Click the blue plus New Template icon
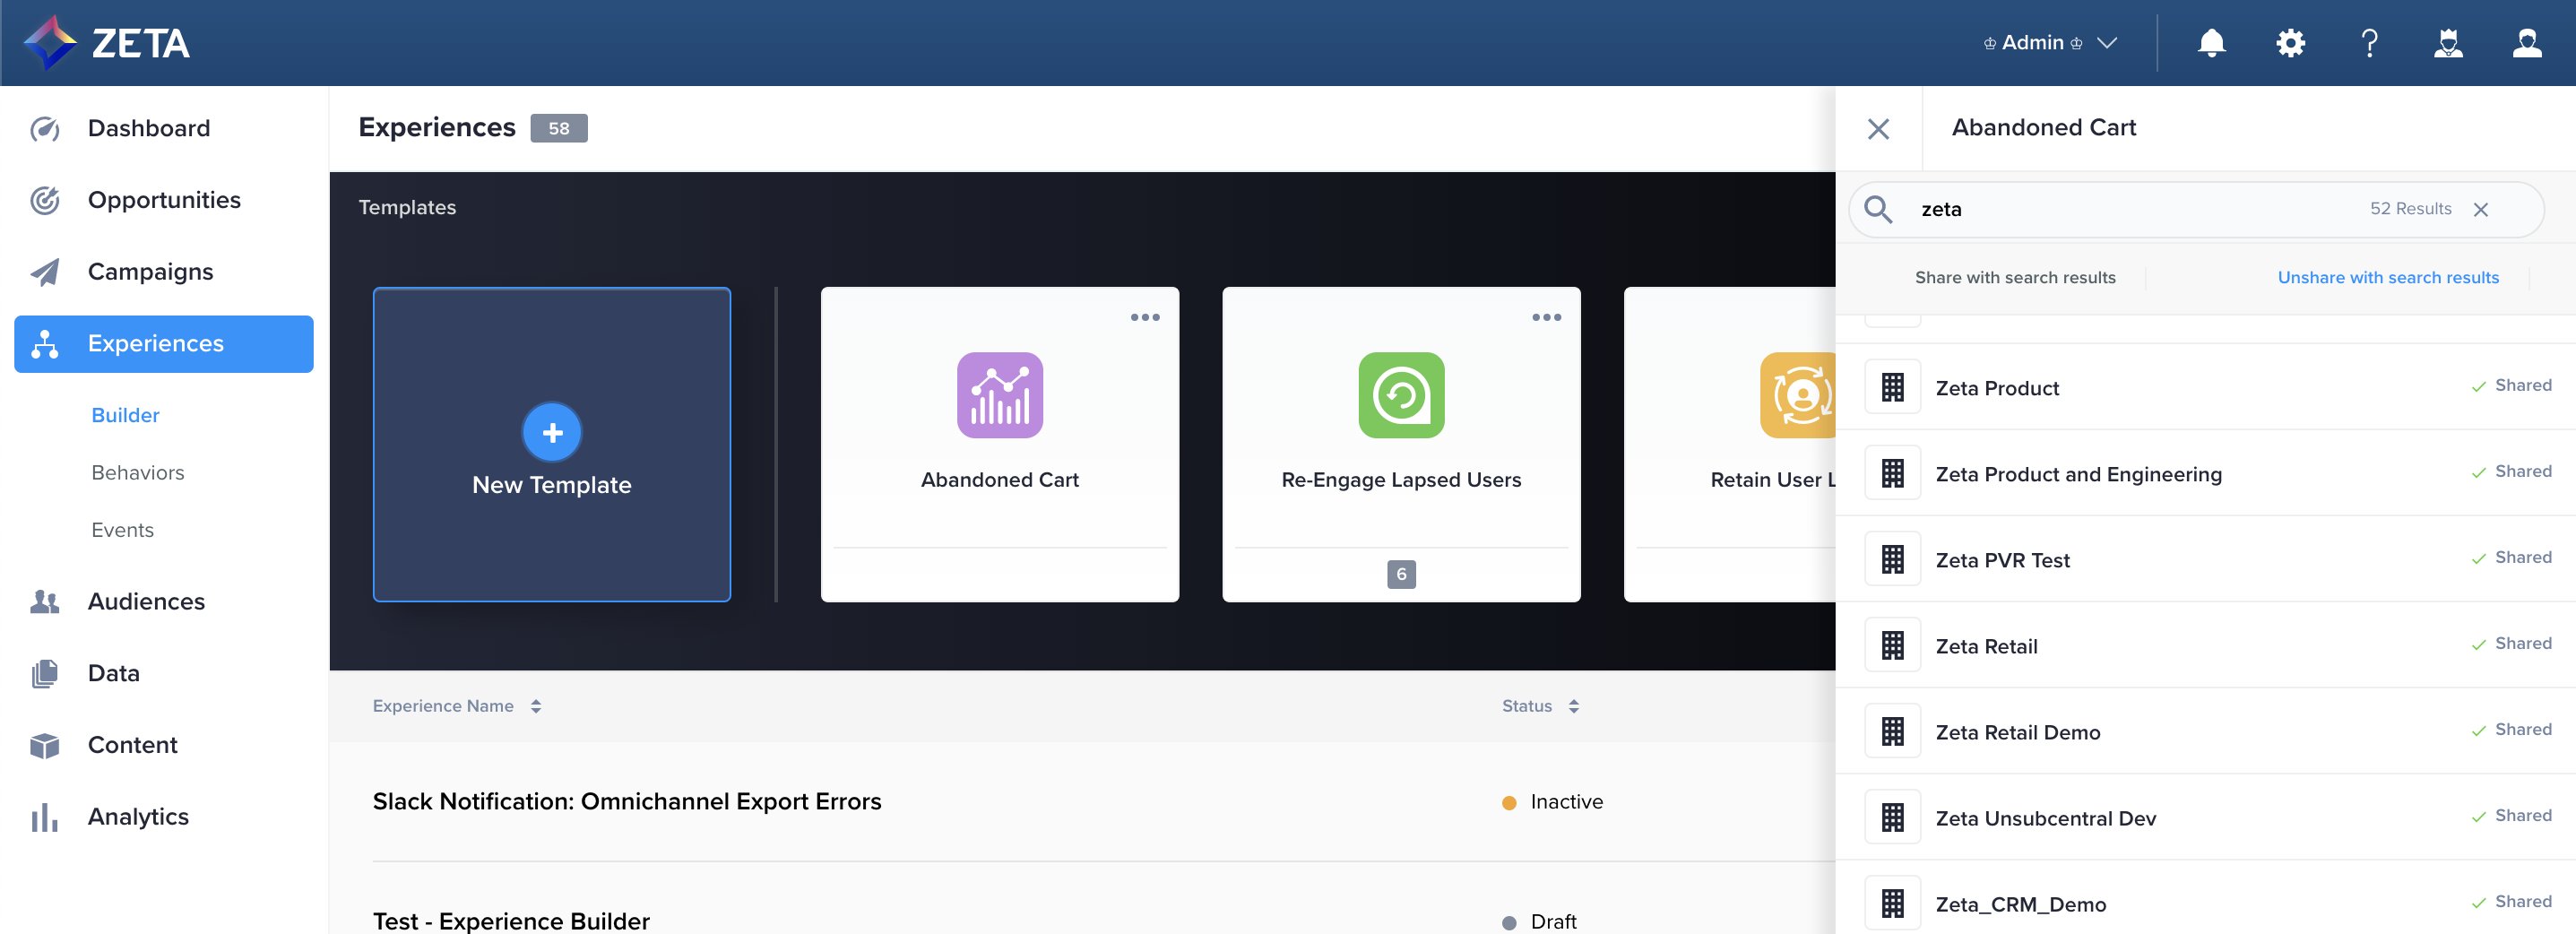The width and height of the screenshot is (2576, 934). pyautogui.click(x=552, y=432)
